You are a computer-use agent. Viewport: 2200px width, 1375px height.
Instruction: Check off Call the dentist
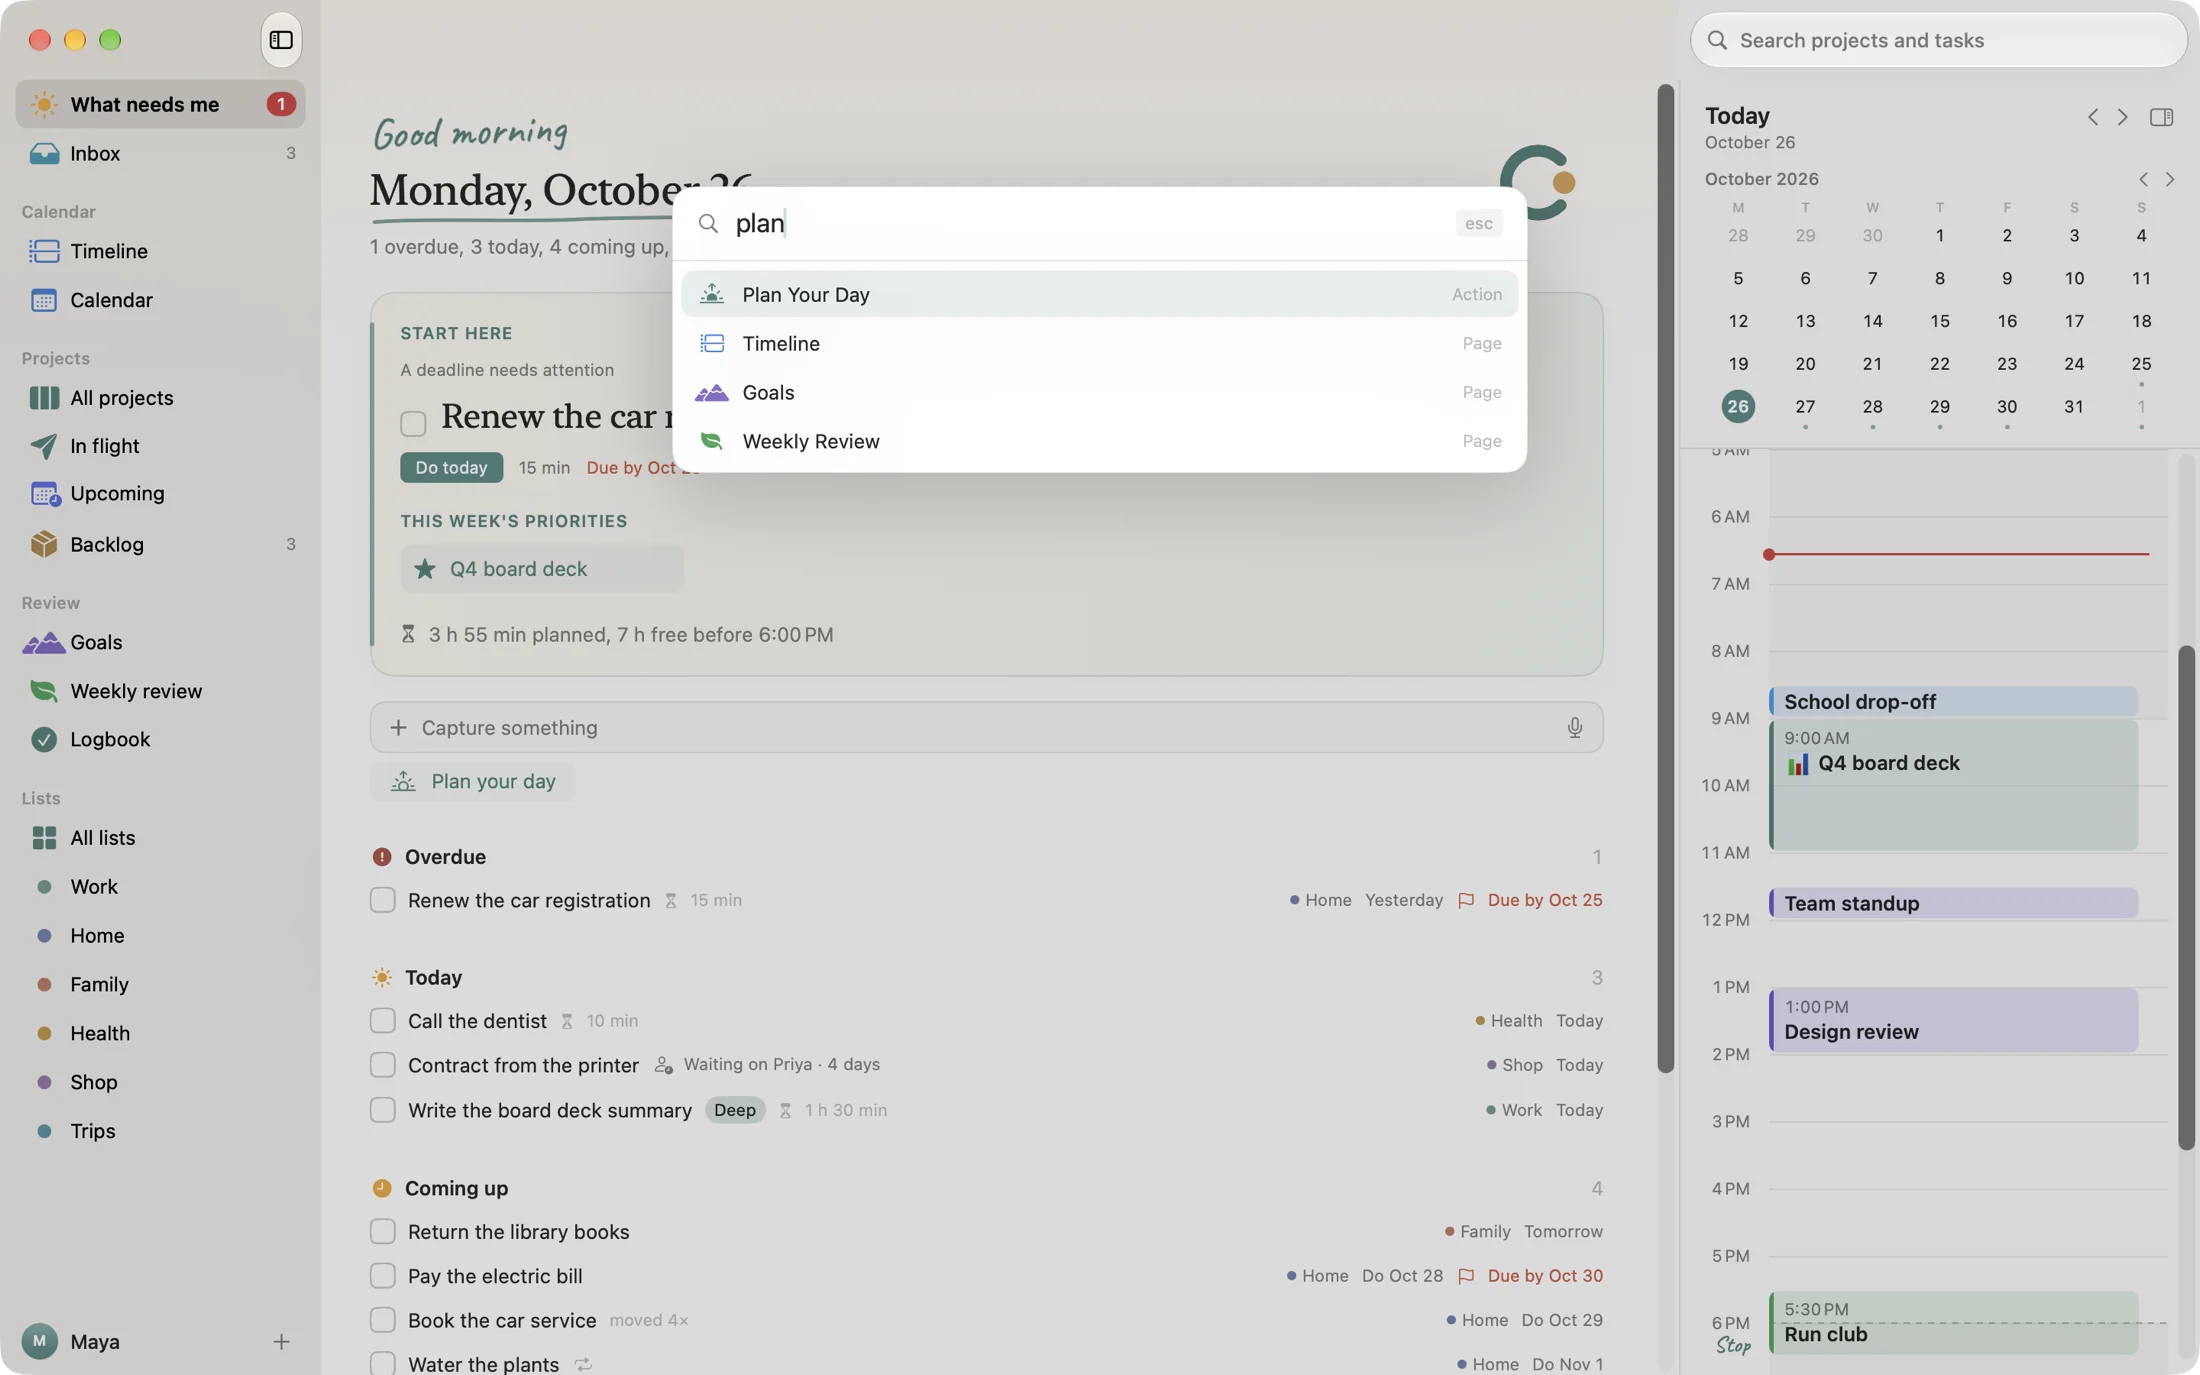(382, 1021)
